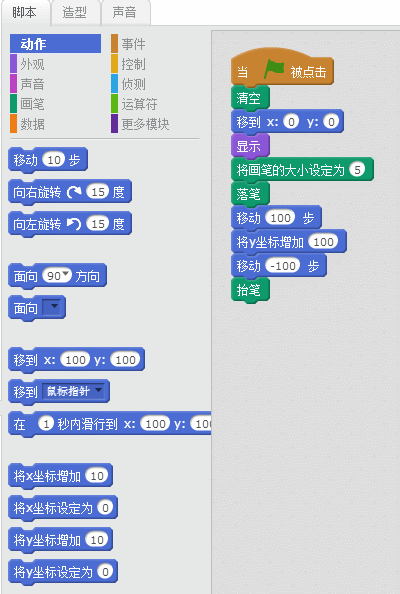Viewport: 400px width, 594px height.
Task: Click the clockwise rotate arrow icon
Action: click(x=74, y=192)
